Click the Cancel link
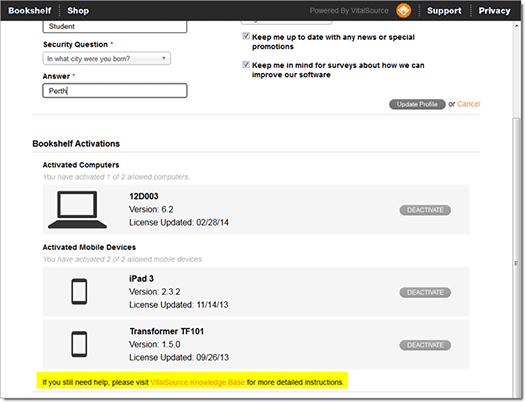 coord(469,104)
